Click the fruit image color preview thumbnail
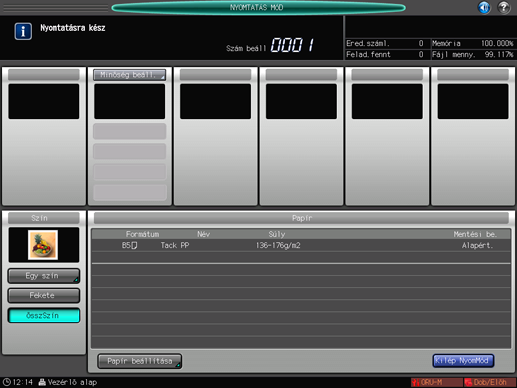The height and width of the screenshot is (388, 517). click(43, 245)
